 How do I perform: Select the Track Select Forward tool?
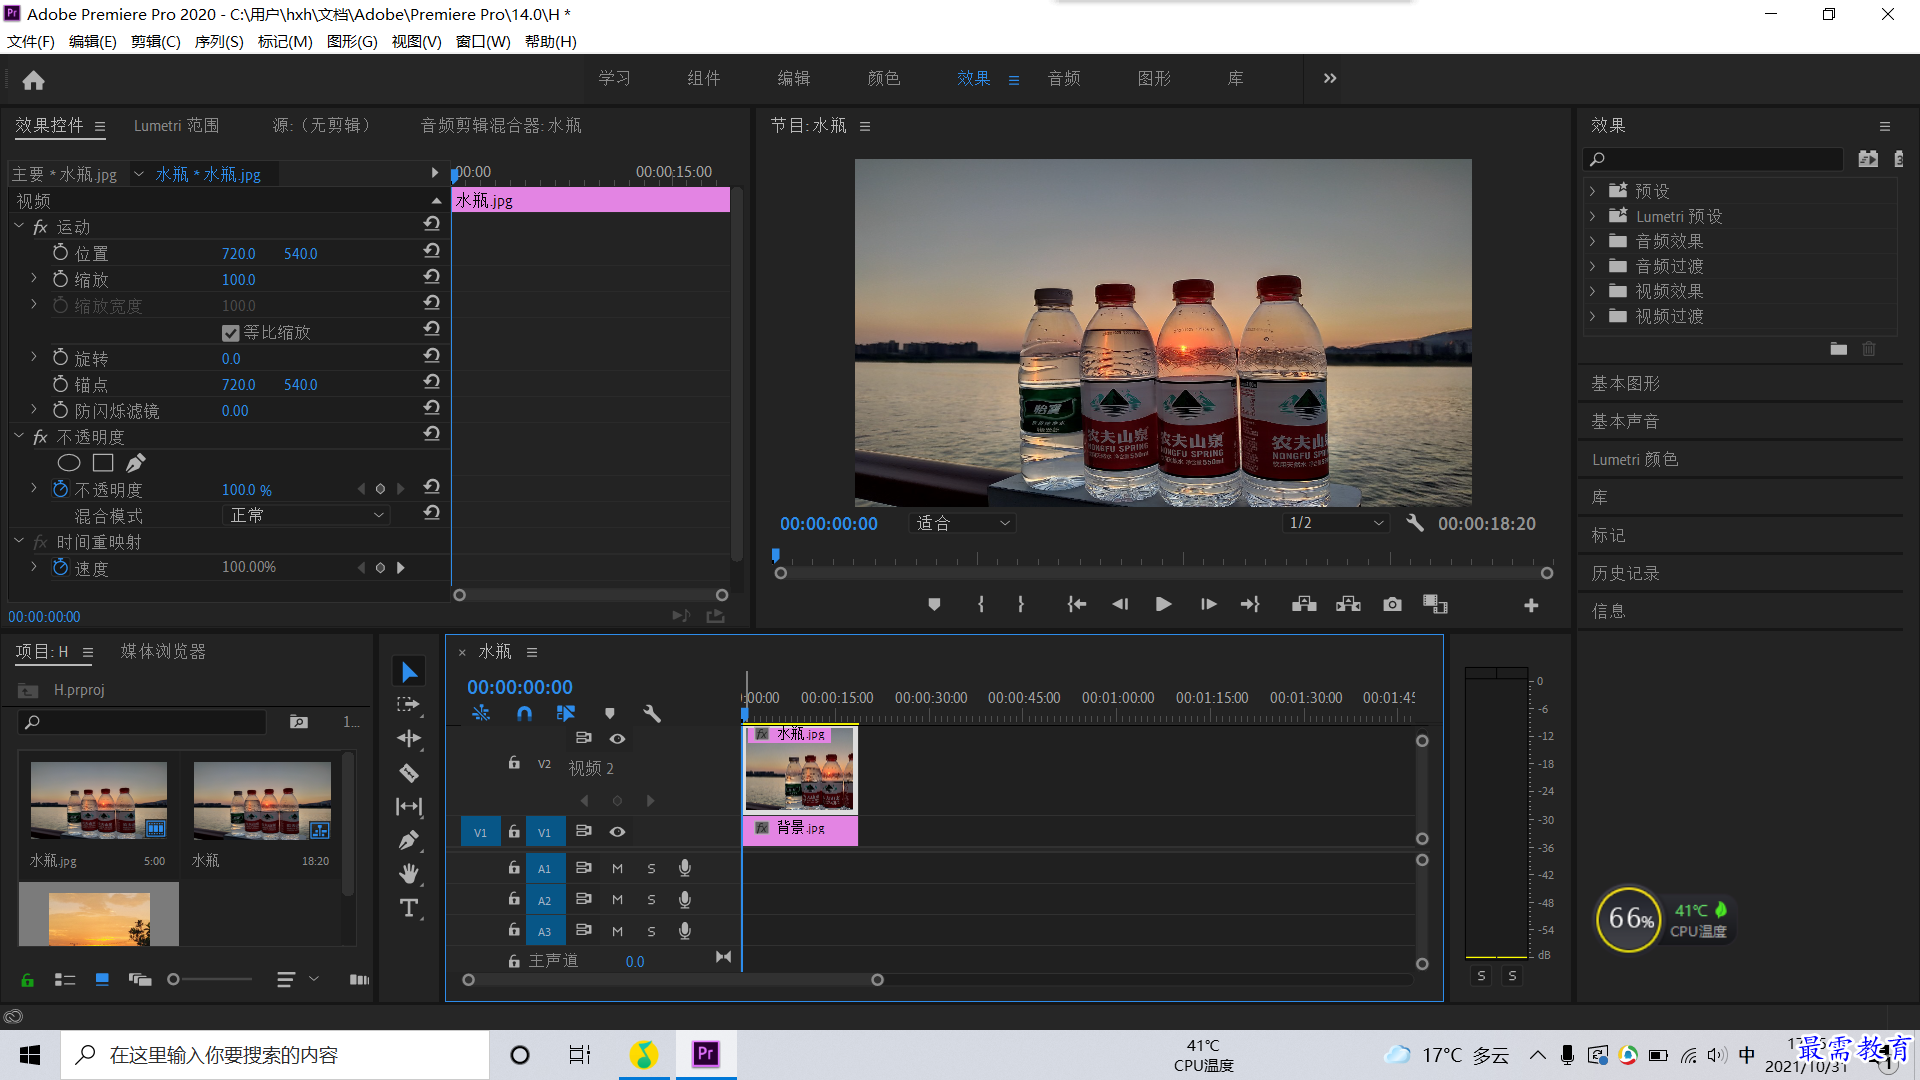point(409,705)
